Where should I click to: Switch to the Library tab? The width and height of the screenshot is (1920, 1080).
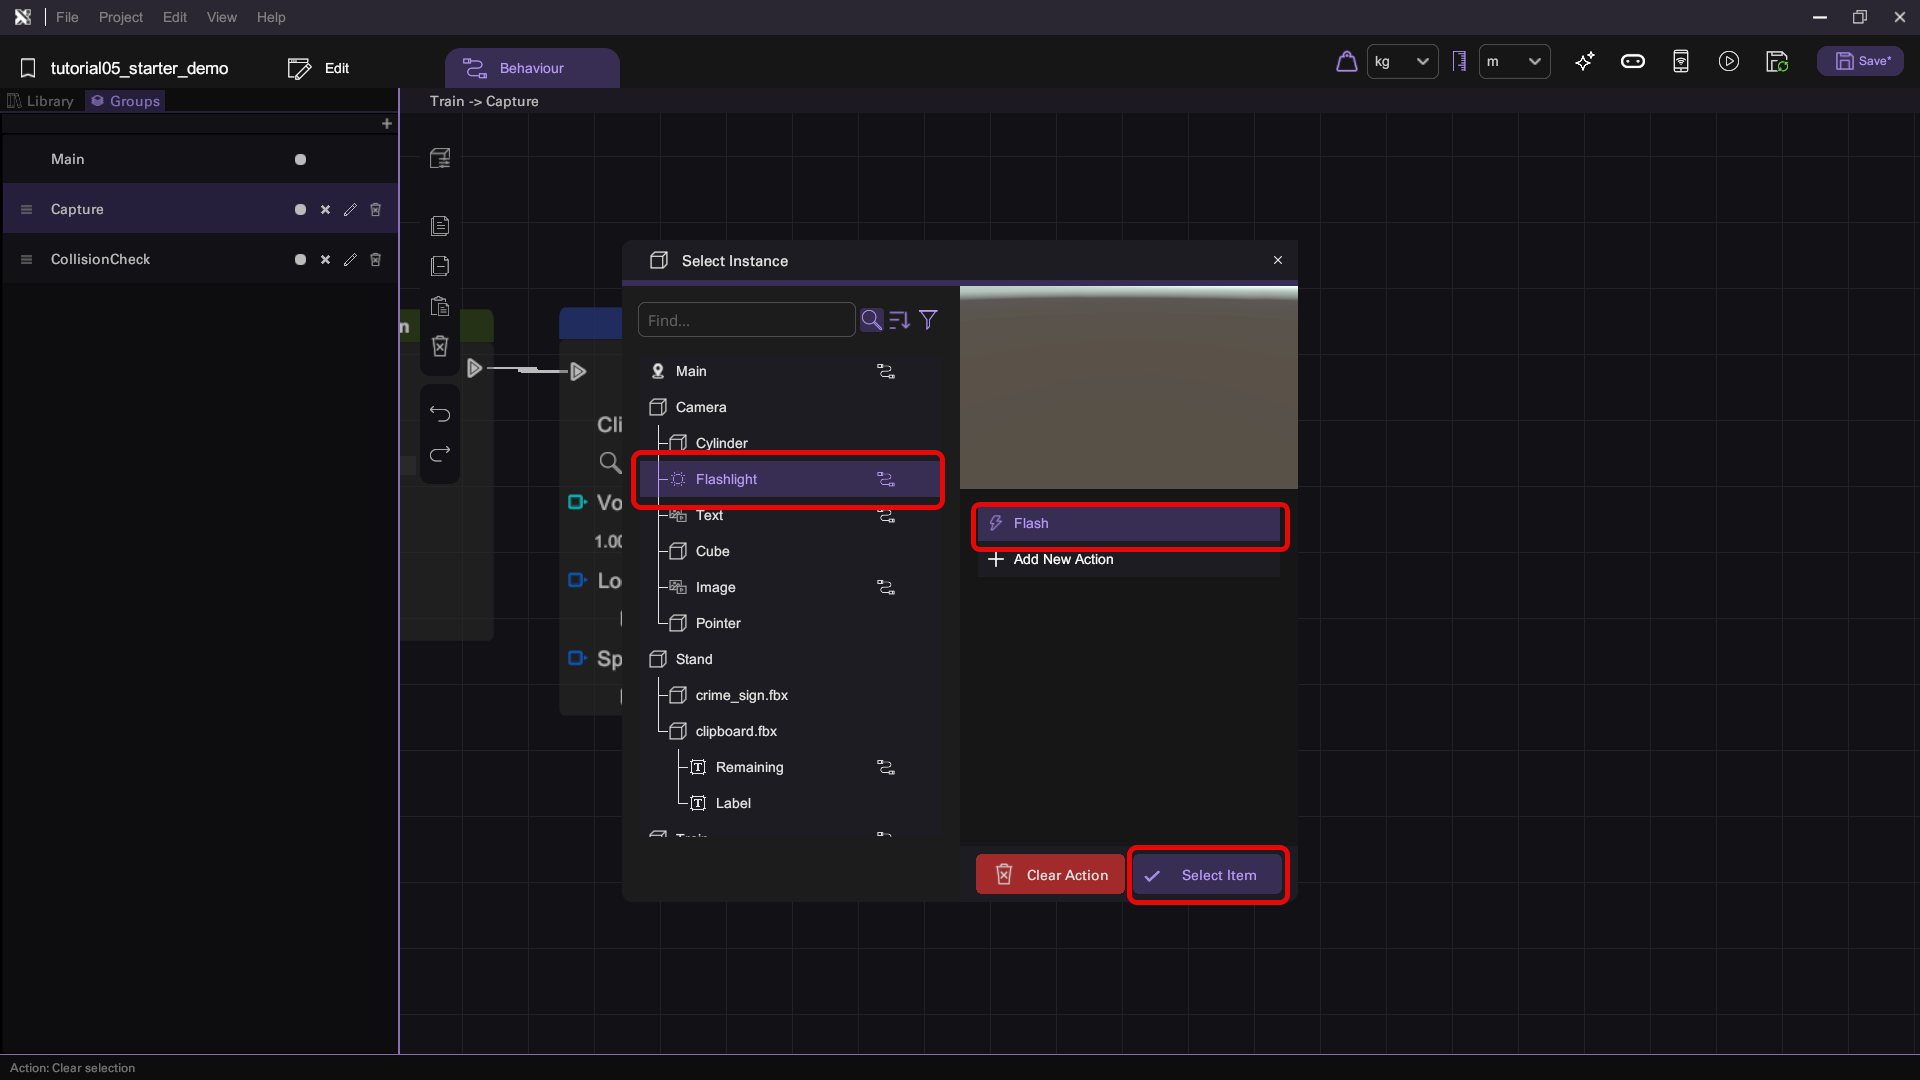tap(41, 101)
